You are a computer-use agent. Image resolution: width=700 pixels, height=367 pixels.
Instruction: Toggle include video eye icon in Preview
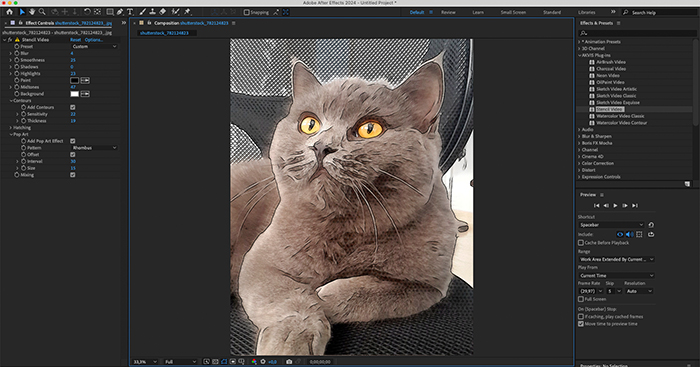pyautogui.click(x=620, y=234)
